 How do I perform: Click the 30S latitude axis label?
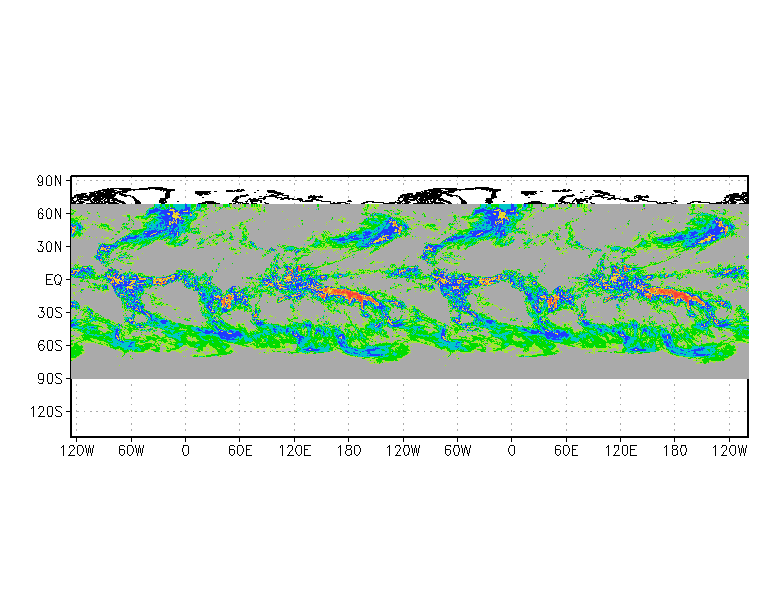click(x=50, y=313)
